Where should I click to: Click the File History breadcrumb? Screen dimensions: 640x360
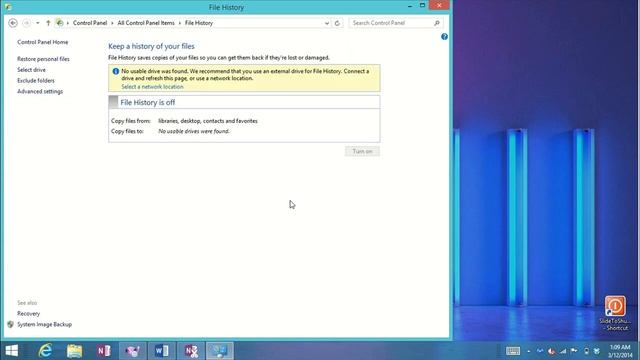199,23
